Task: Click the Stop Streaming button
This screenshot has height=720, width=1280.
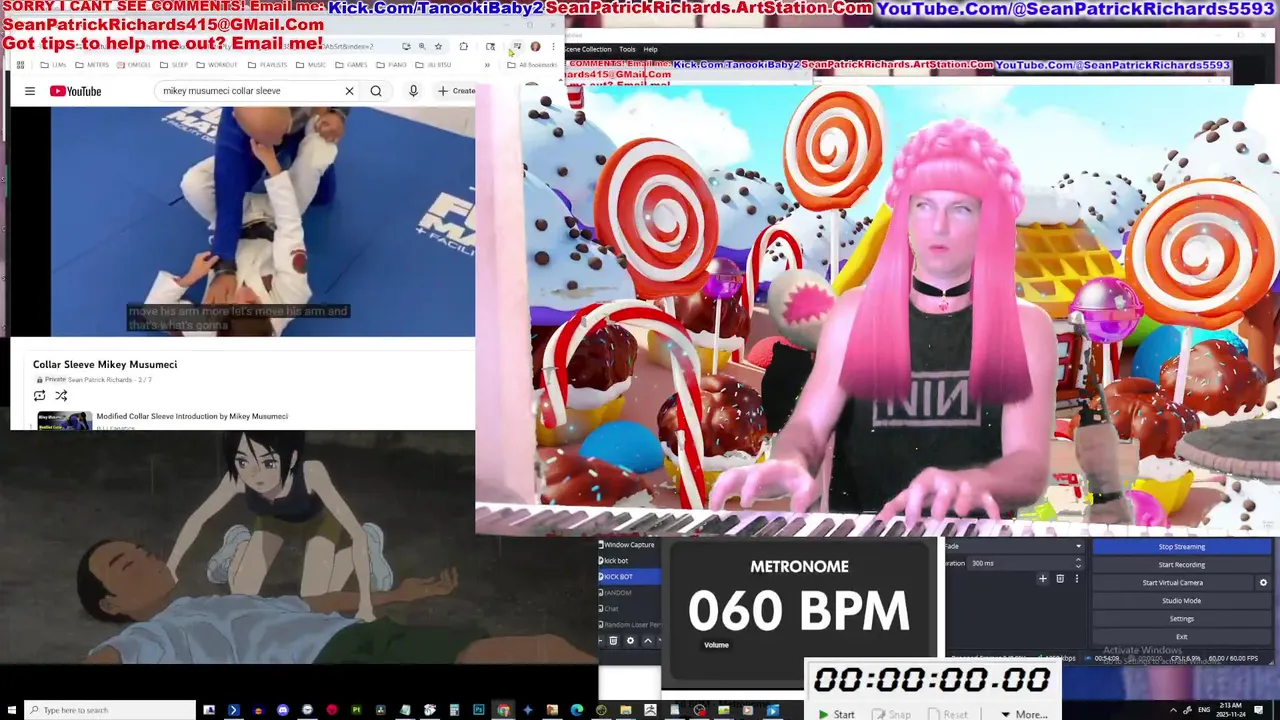Action: tap(1181, 547)
